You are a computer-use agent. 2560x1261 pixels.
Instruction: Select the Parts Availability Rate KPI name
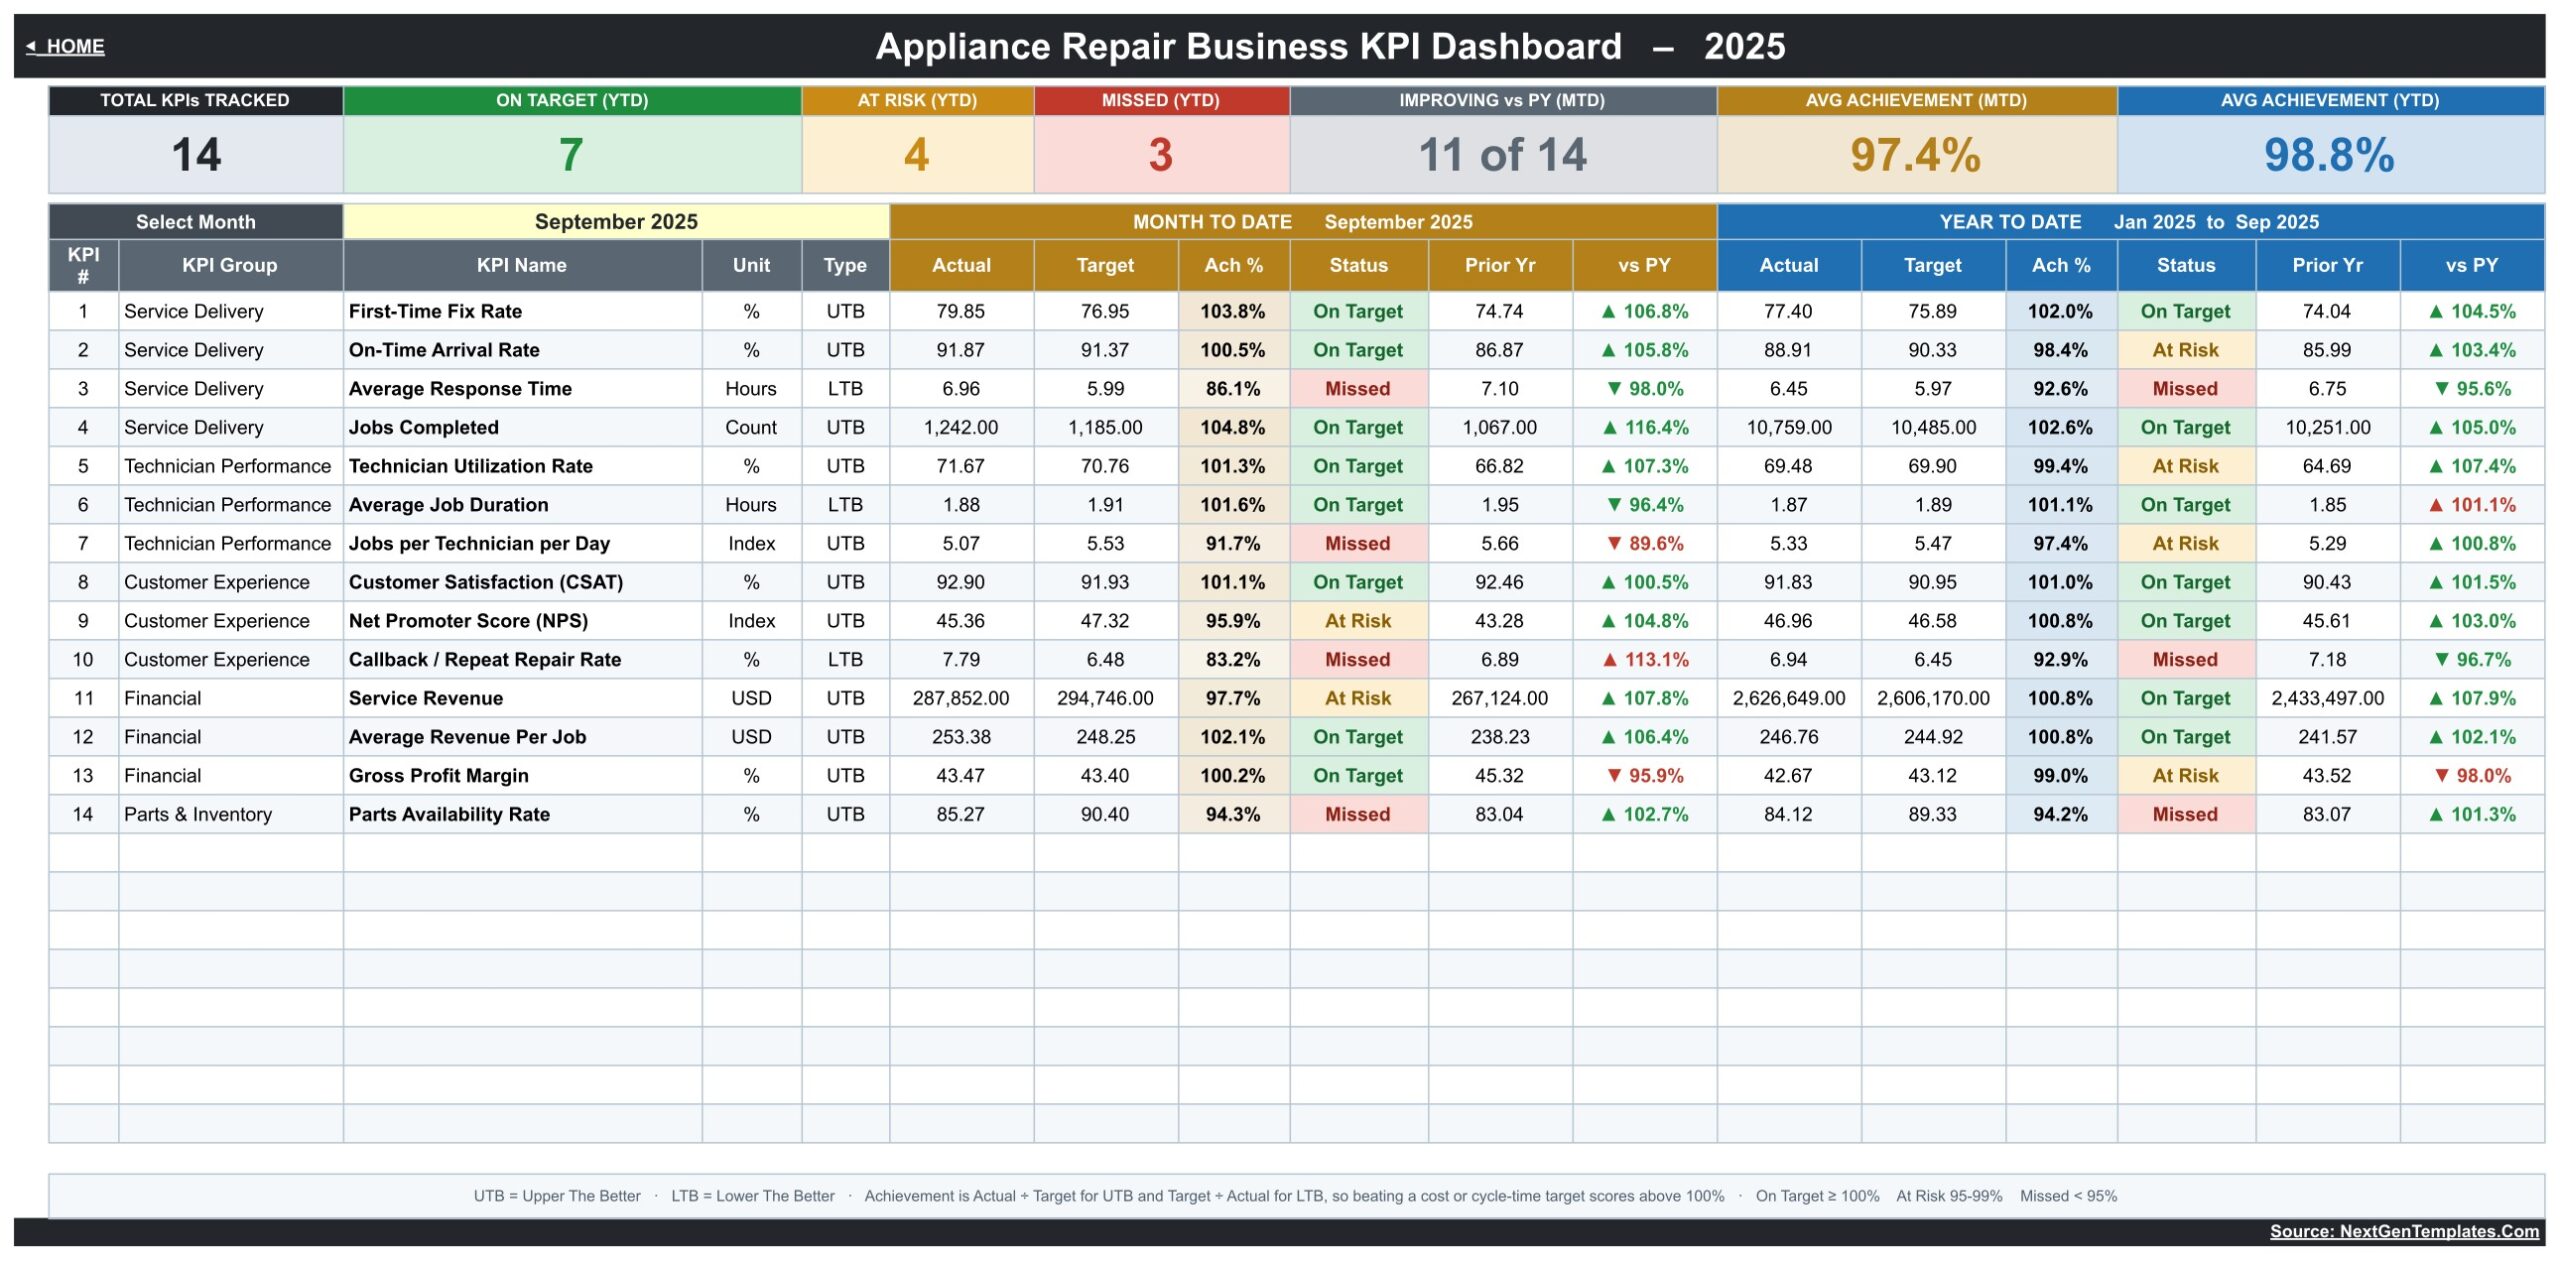tap(522, 814)
